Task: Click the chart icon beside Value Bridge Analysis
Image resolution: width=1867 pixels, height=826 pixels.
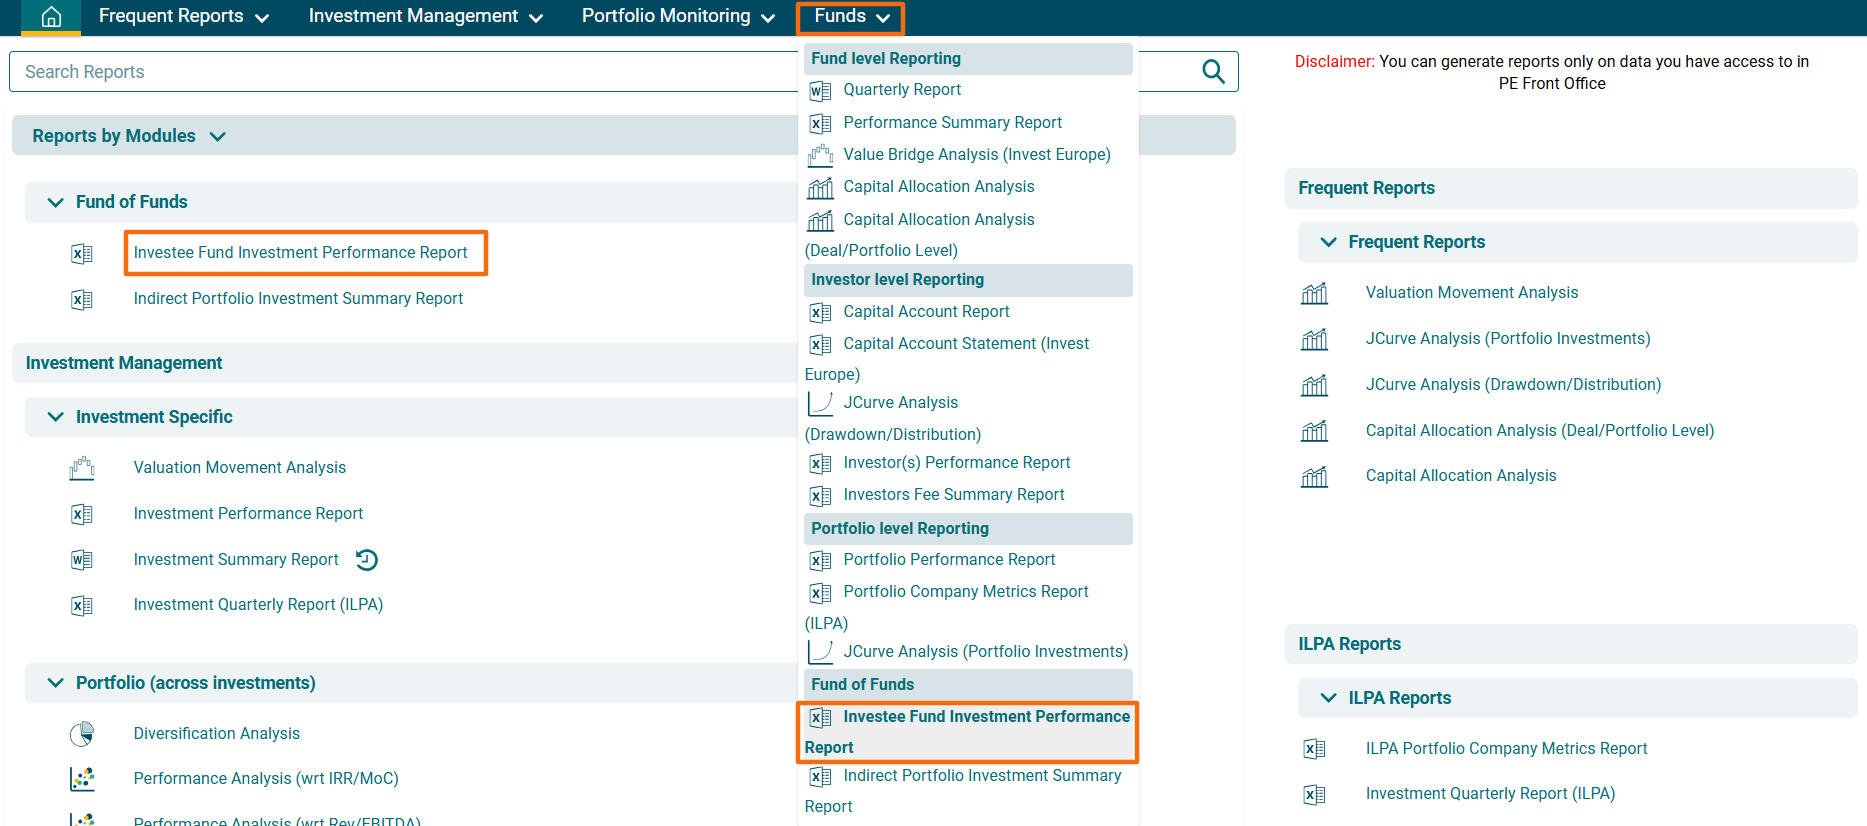Action: pos(820,155)
